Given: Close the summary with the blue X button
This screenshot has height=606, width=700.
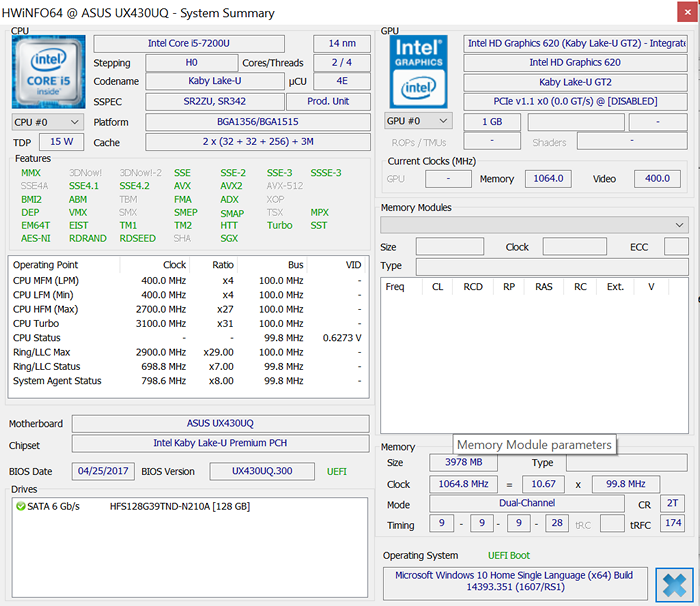Looking at the screenshot, I should coord(674,585).
